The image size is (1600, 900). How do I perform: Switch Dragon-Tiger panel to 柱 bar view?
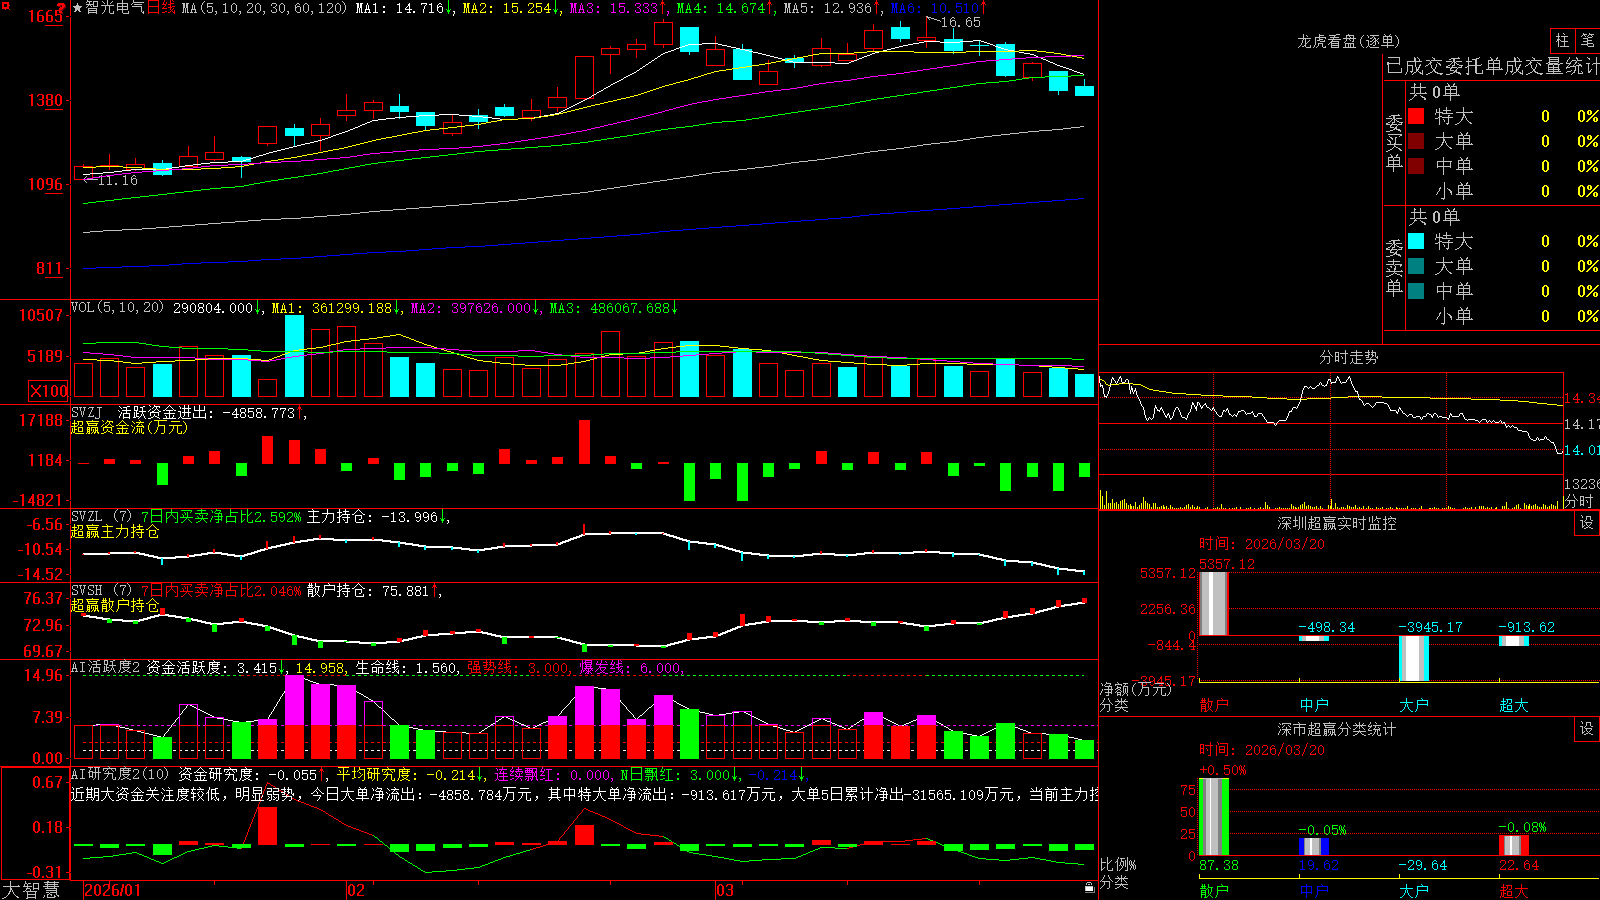pos(1562,41)
